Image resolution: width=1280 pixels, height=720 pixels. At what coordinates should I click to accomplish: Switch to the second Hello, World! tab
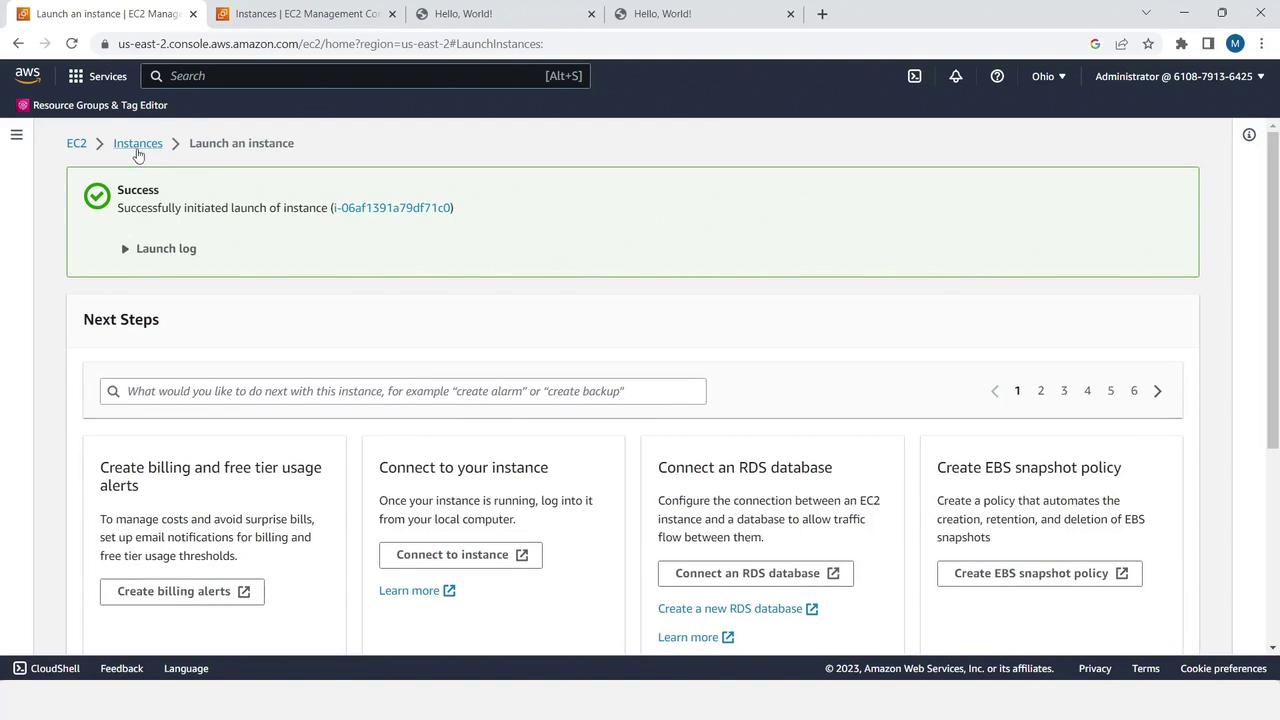(703, 14)
